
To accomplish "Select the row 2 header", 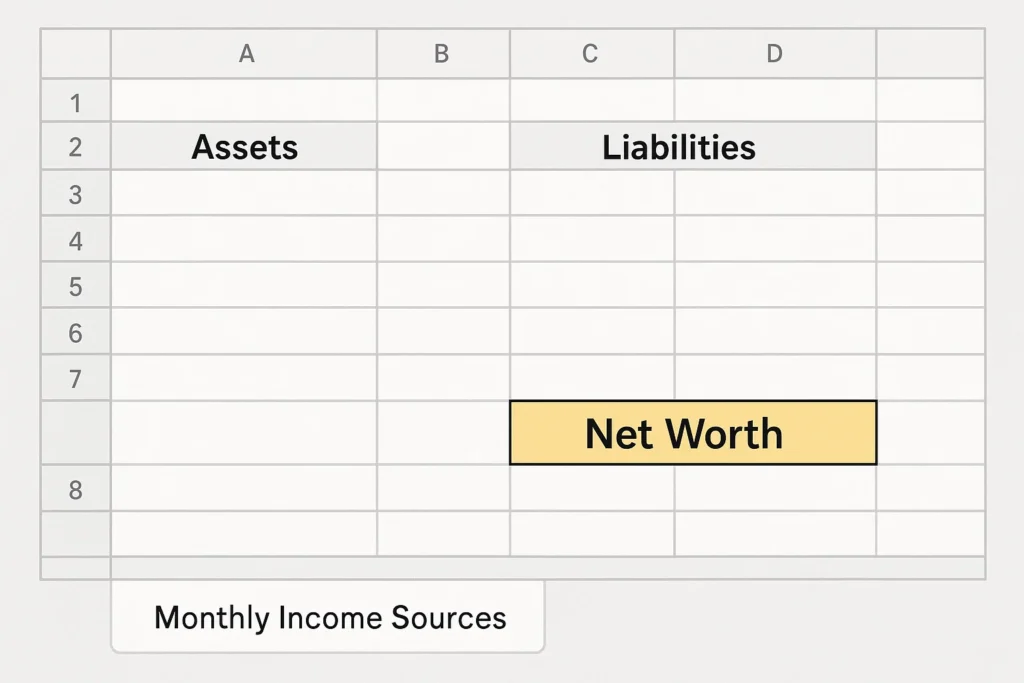I will pos(76,148).
